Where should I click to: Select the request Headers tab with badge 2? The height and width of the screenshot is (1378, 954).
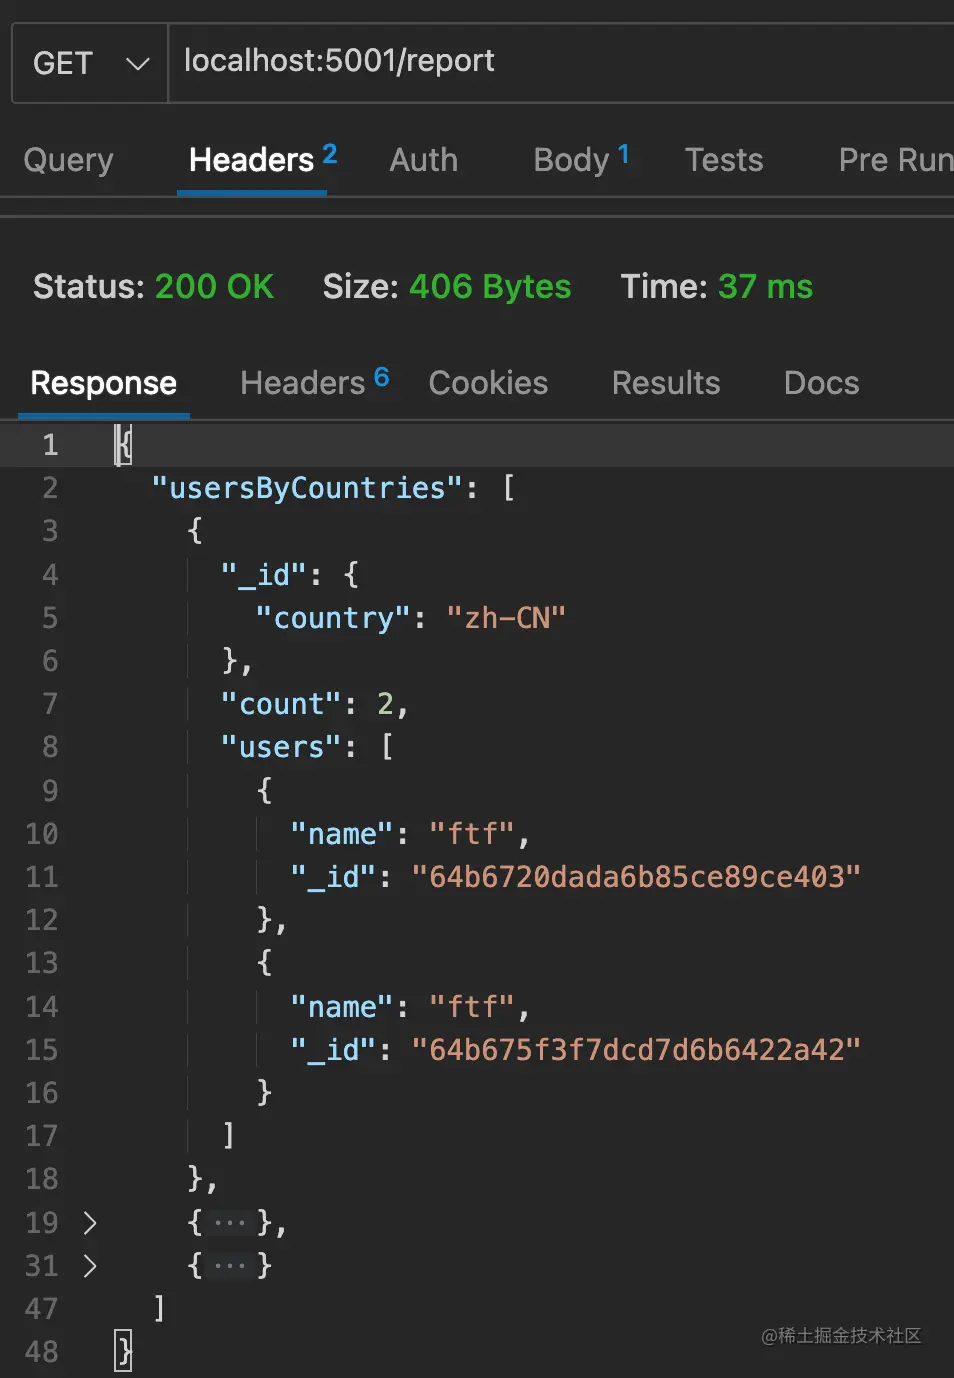[x=252, y=160]
